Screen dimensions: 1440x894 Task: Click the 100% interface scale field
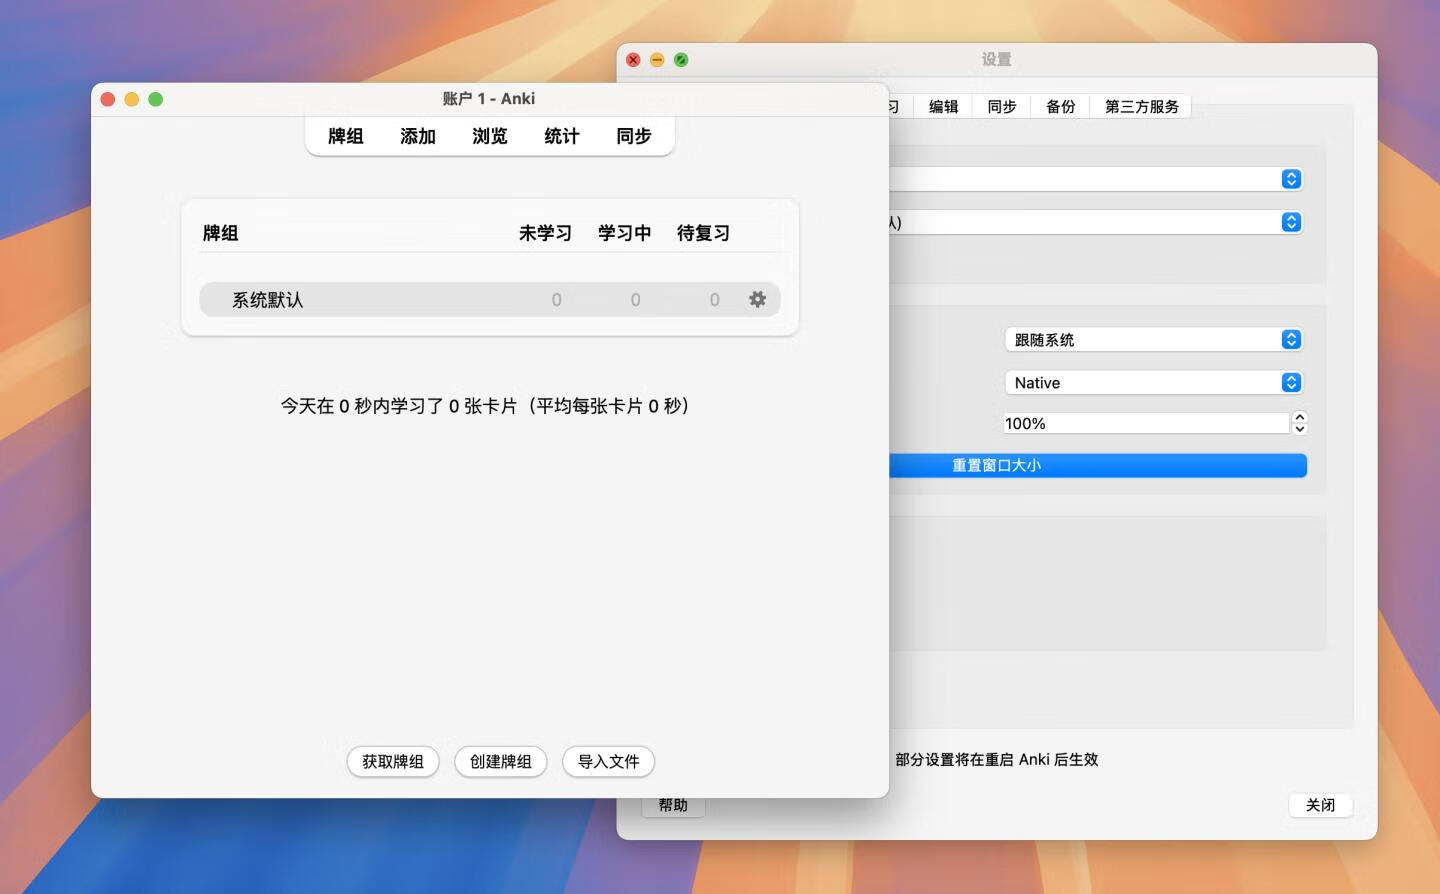tap(1146, 423)
